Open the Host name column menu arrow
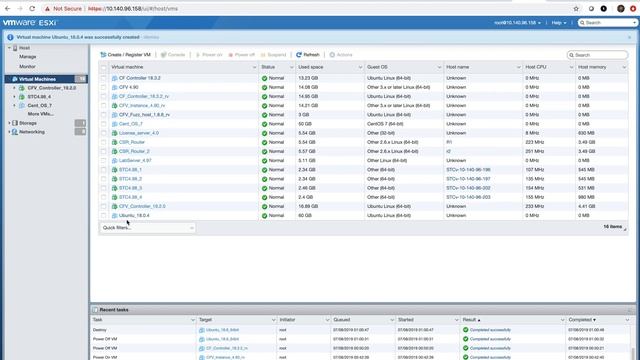The width and height of the screenshot is (640, 360). pyautogui.click(x=518, y=67)
